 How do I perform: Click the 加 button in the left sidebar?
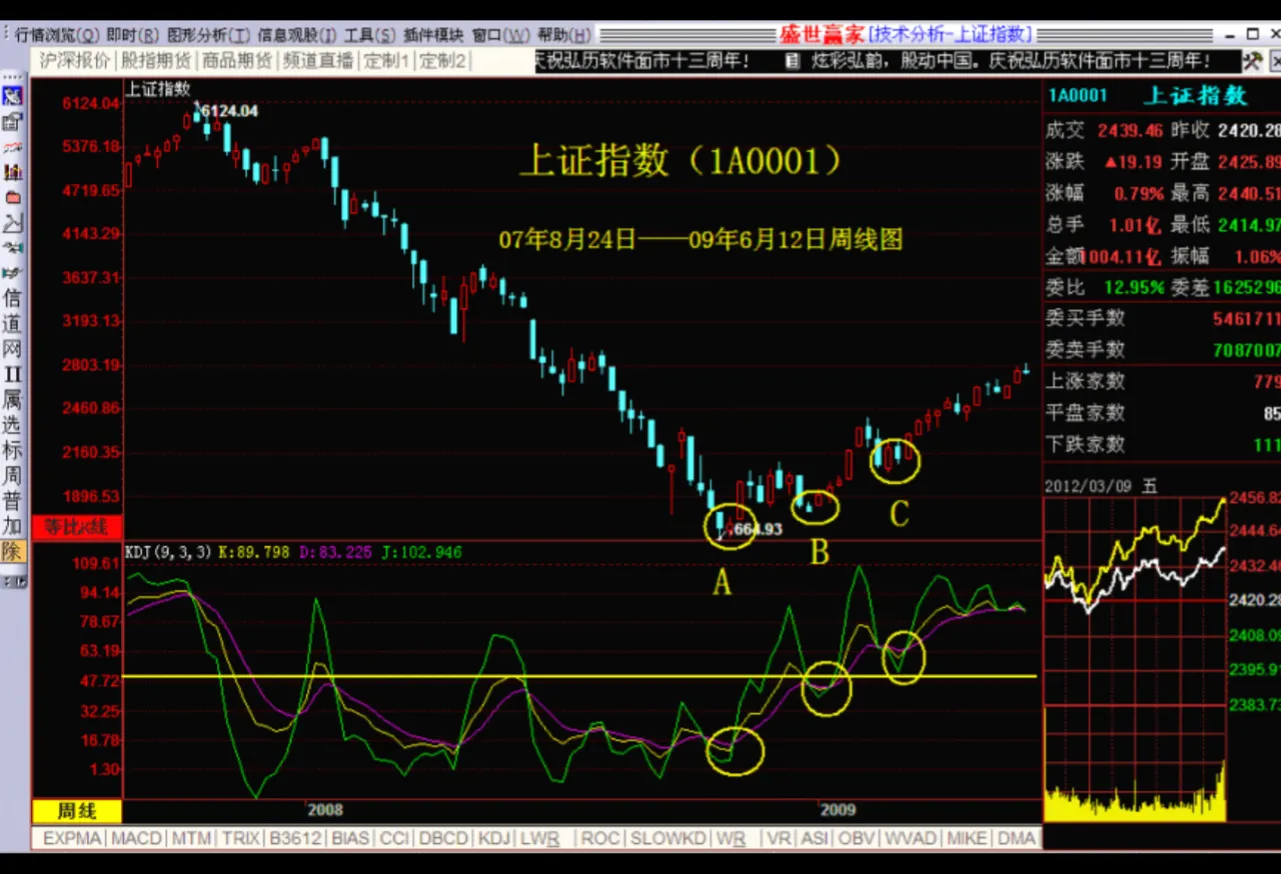click(x=12, y=525)
